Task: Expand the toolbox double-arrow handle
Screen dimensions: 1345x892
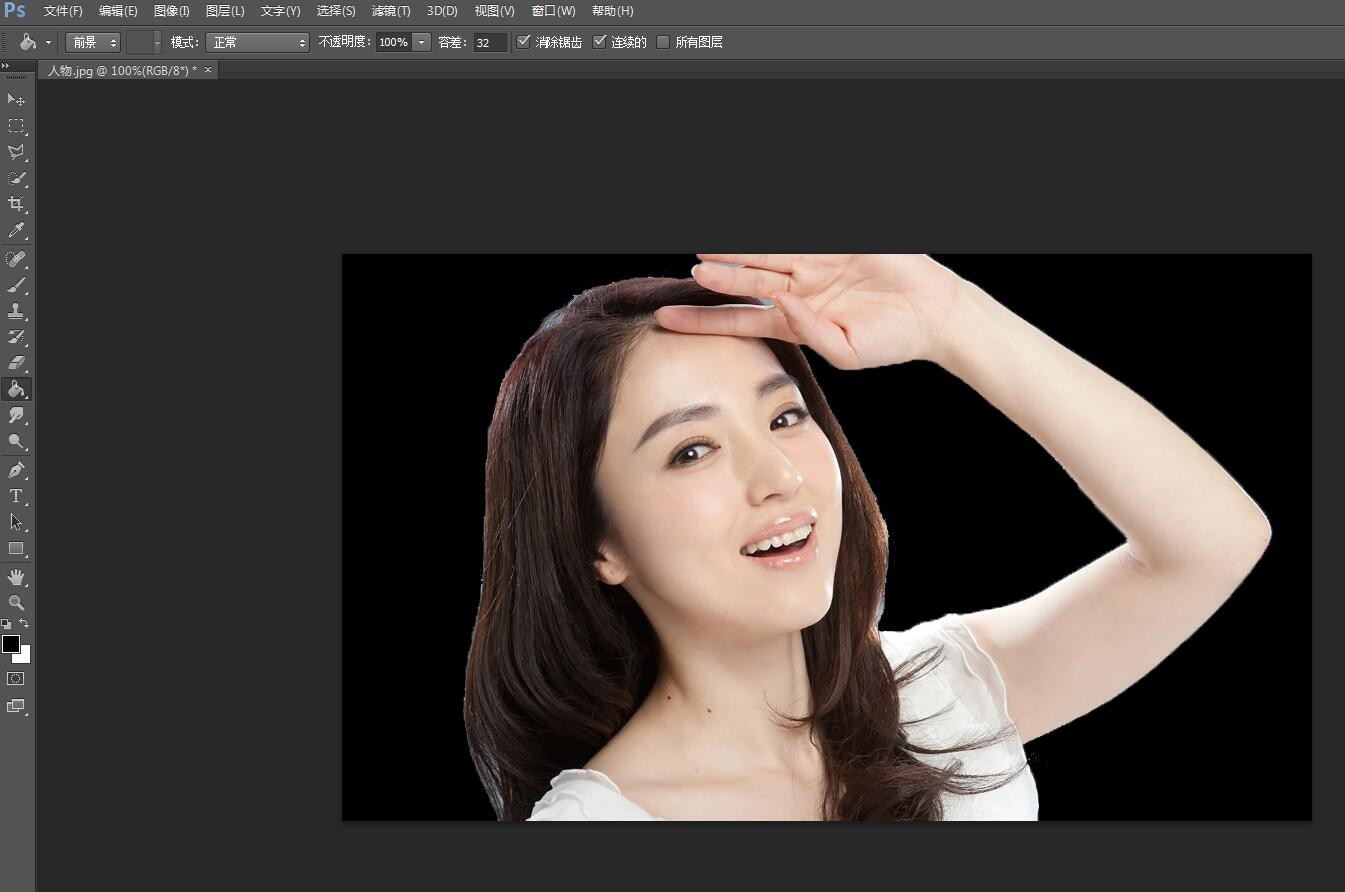Action: point(5,66)
